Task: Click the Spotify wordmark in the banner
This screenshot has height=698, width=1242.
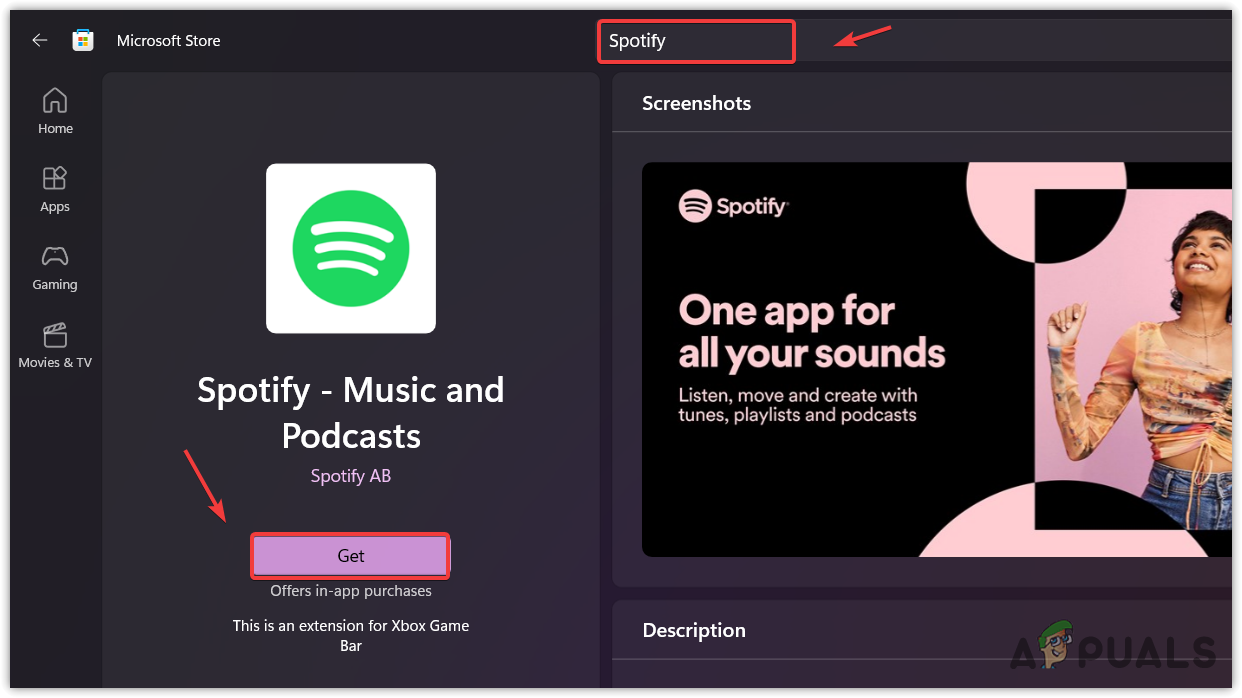Action: pyautogui.click(x=734, y=207)
